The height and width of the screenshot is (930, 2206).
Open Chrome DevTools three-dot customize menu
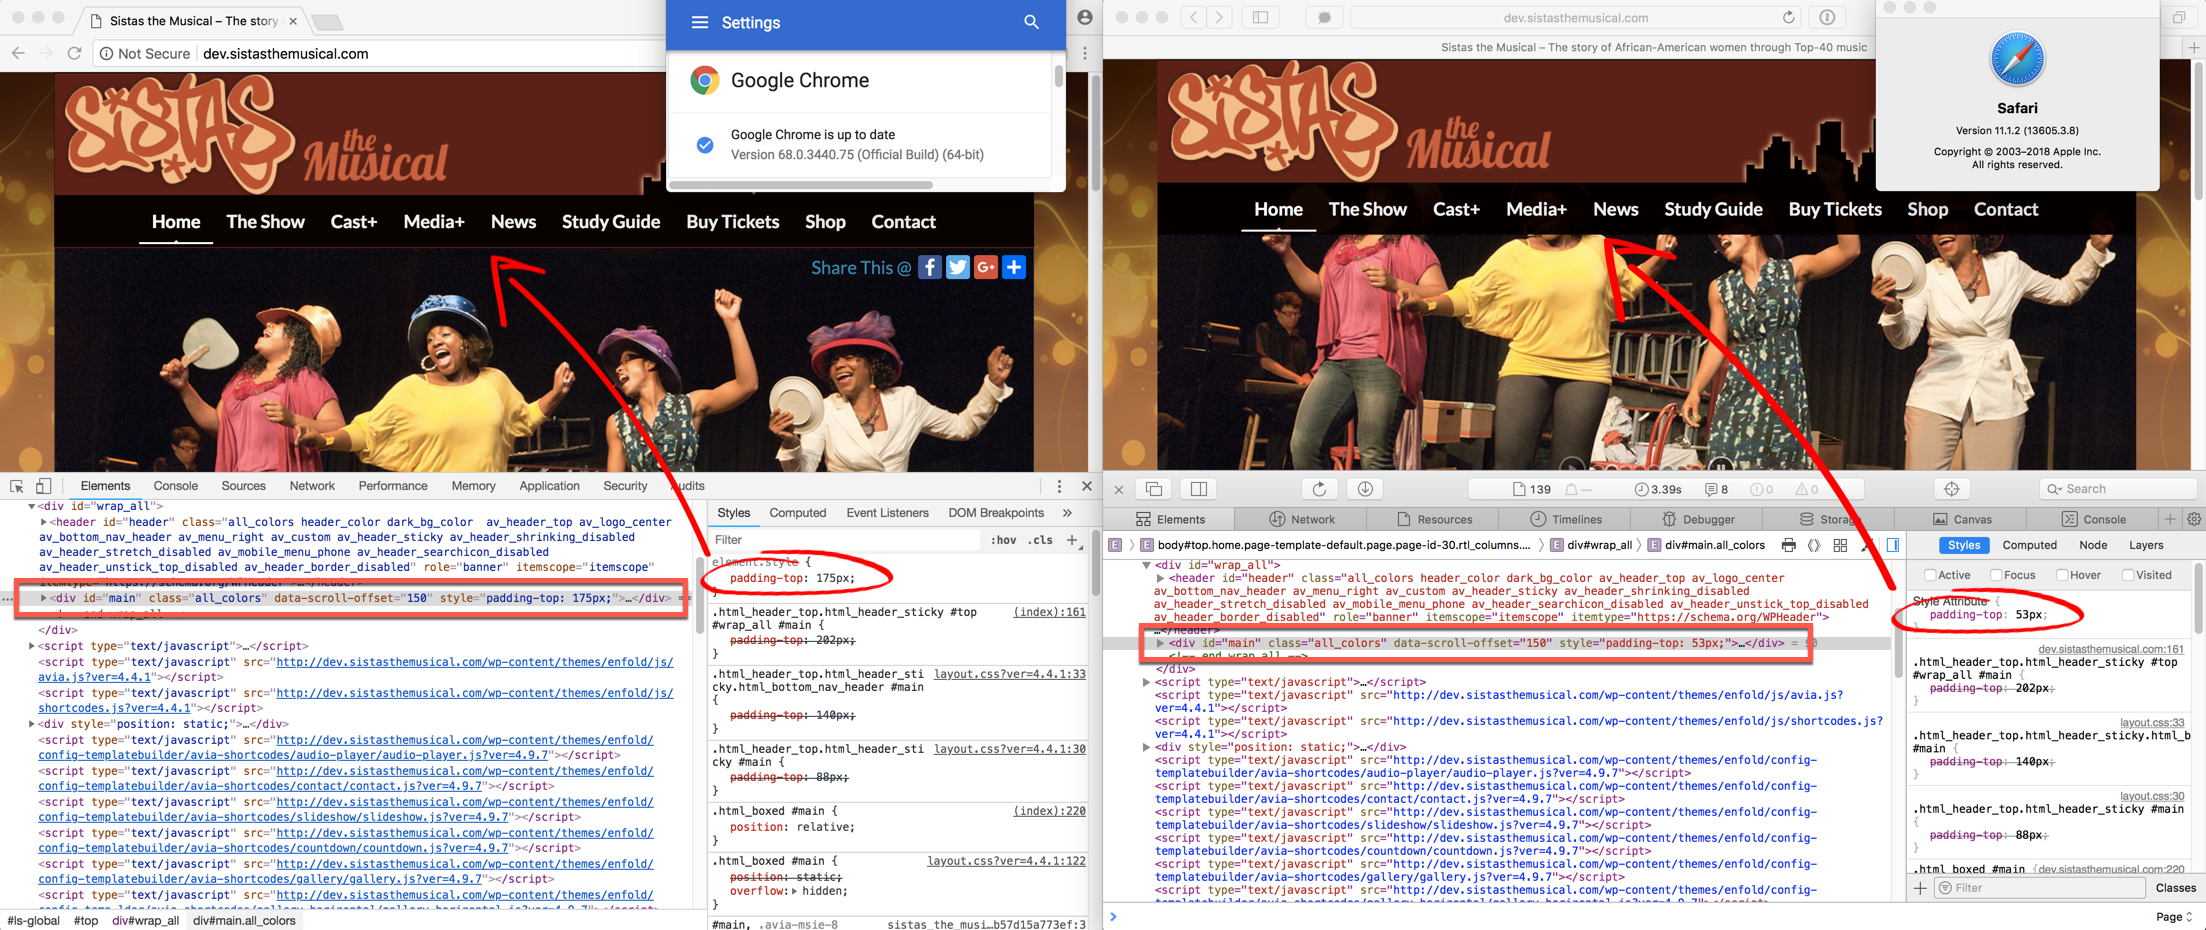[1059, 486]
